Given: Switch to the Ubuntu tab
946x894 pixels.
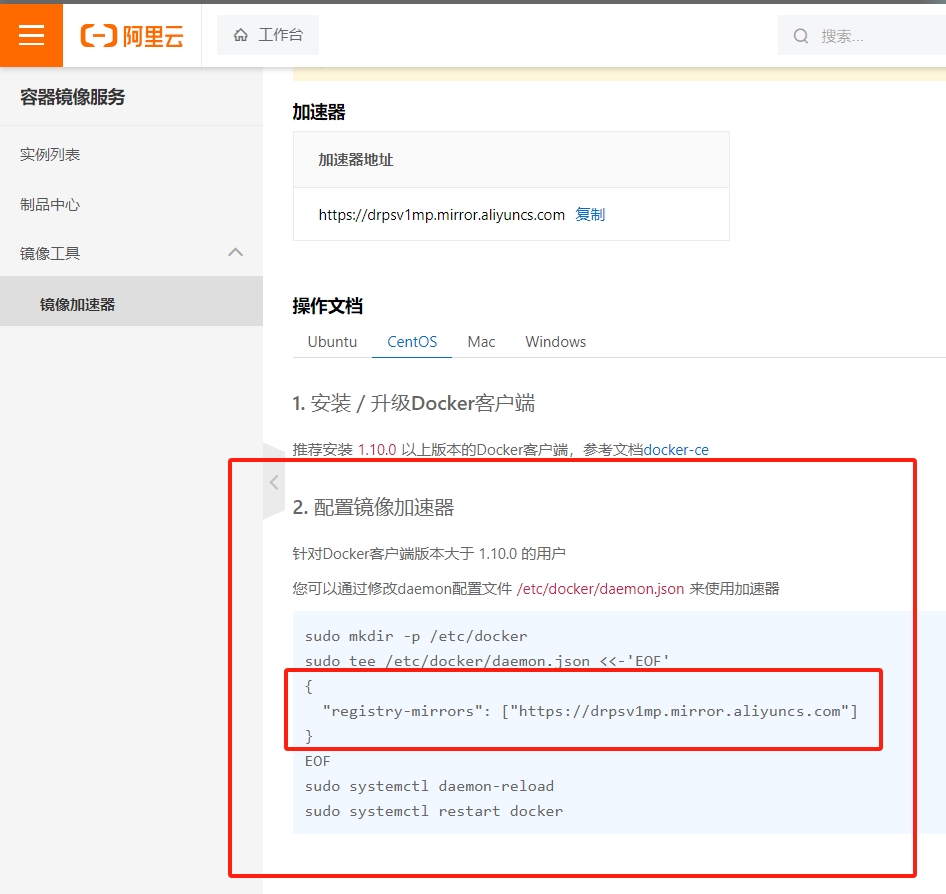Looking at the screenshot, I should point(332,342).
